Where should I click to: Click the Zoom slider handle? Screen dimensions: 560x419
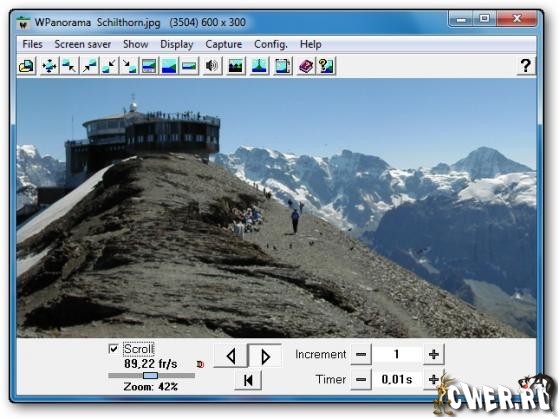coord(150,375)
